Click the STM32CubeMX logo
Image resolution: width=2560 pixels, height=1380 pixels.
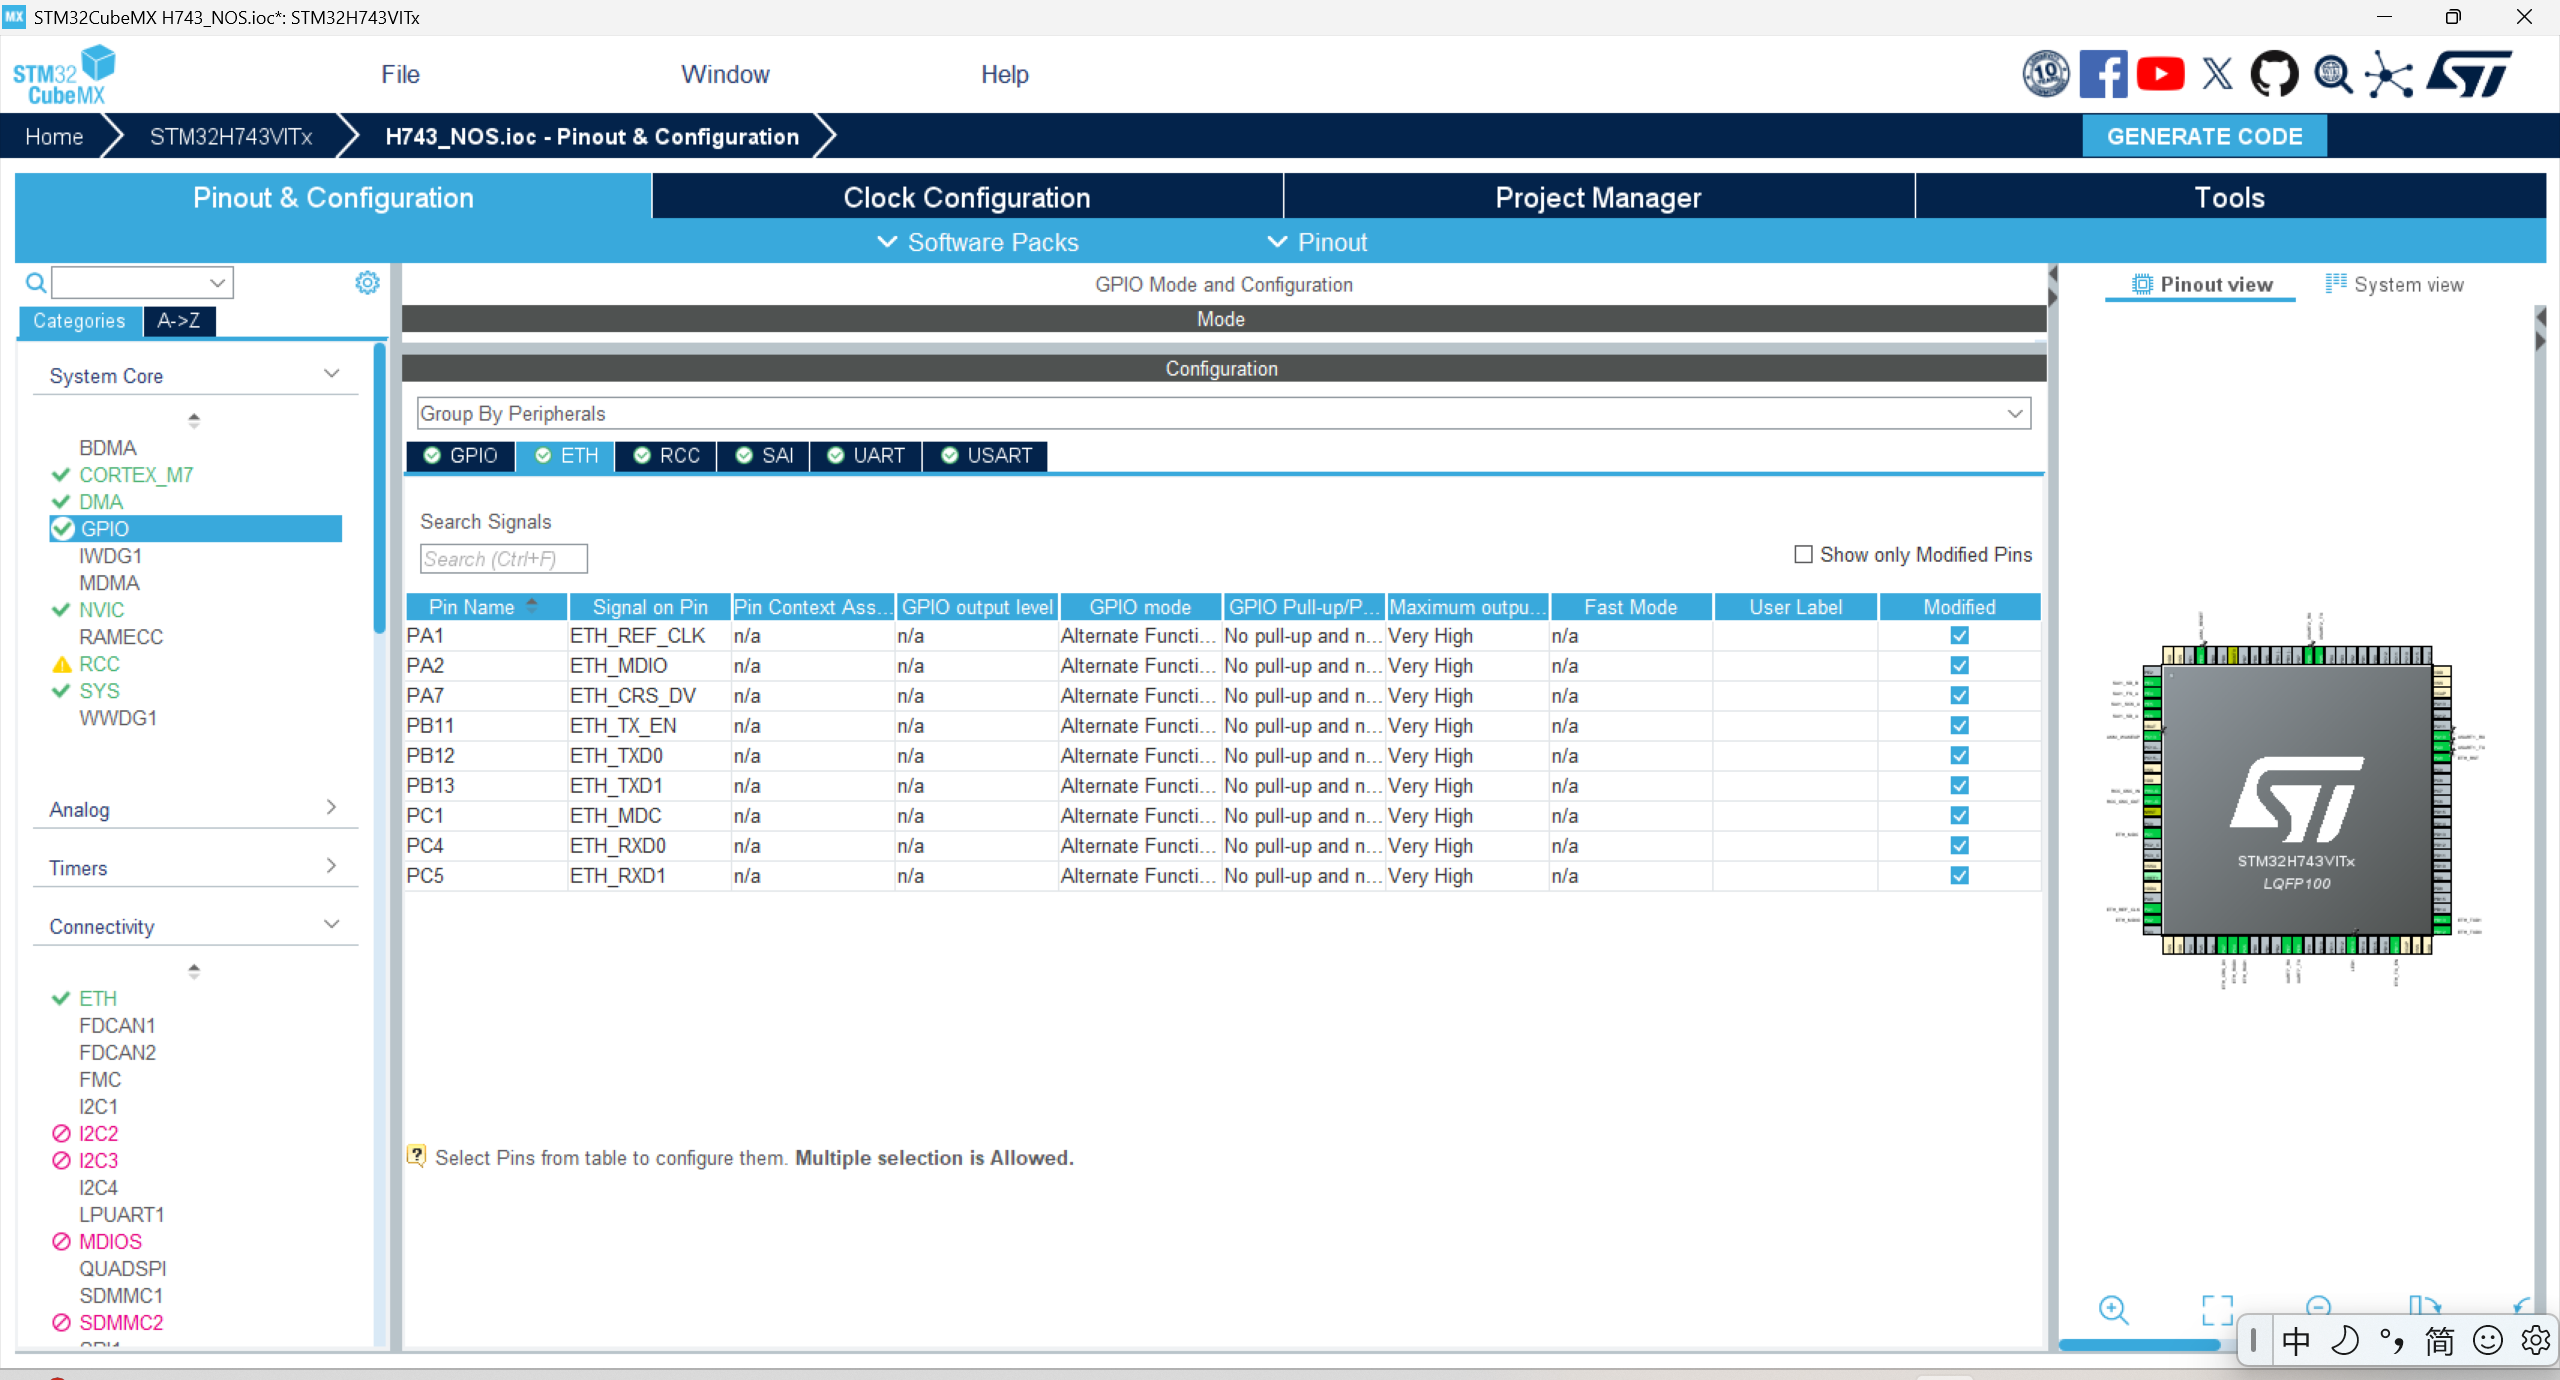click(64, 75)
